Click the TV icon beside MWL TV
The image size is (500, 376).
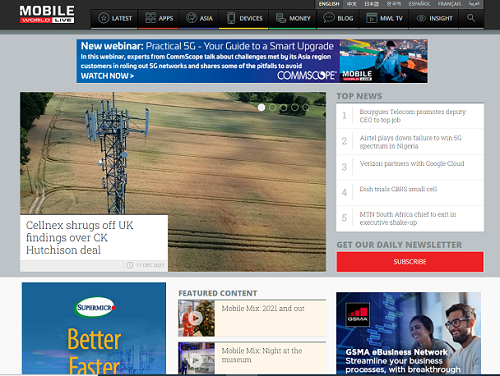pos(371,18)
